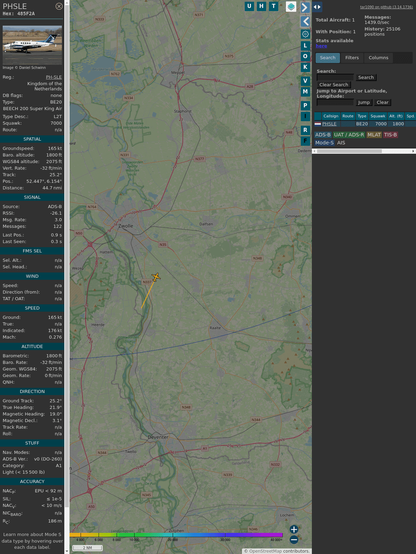Click the H map toggle button
416x554 pixels.
point(261,6)
